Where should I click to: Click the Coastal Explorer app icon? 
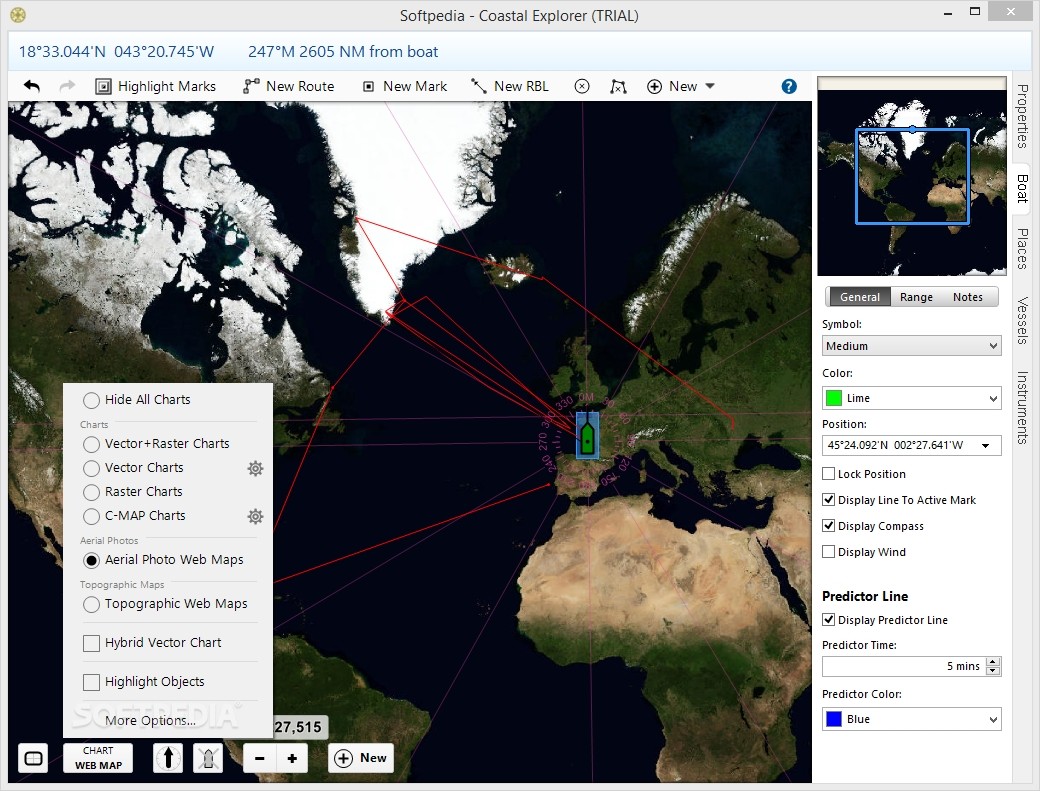(18, 14)
